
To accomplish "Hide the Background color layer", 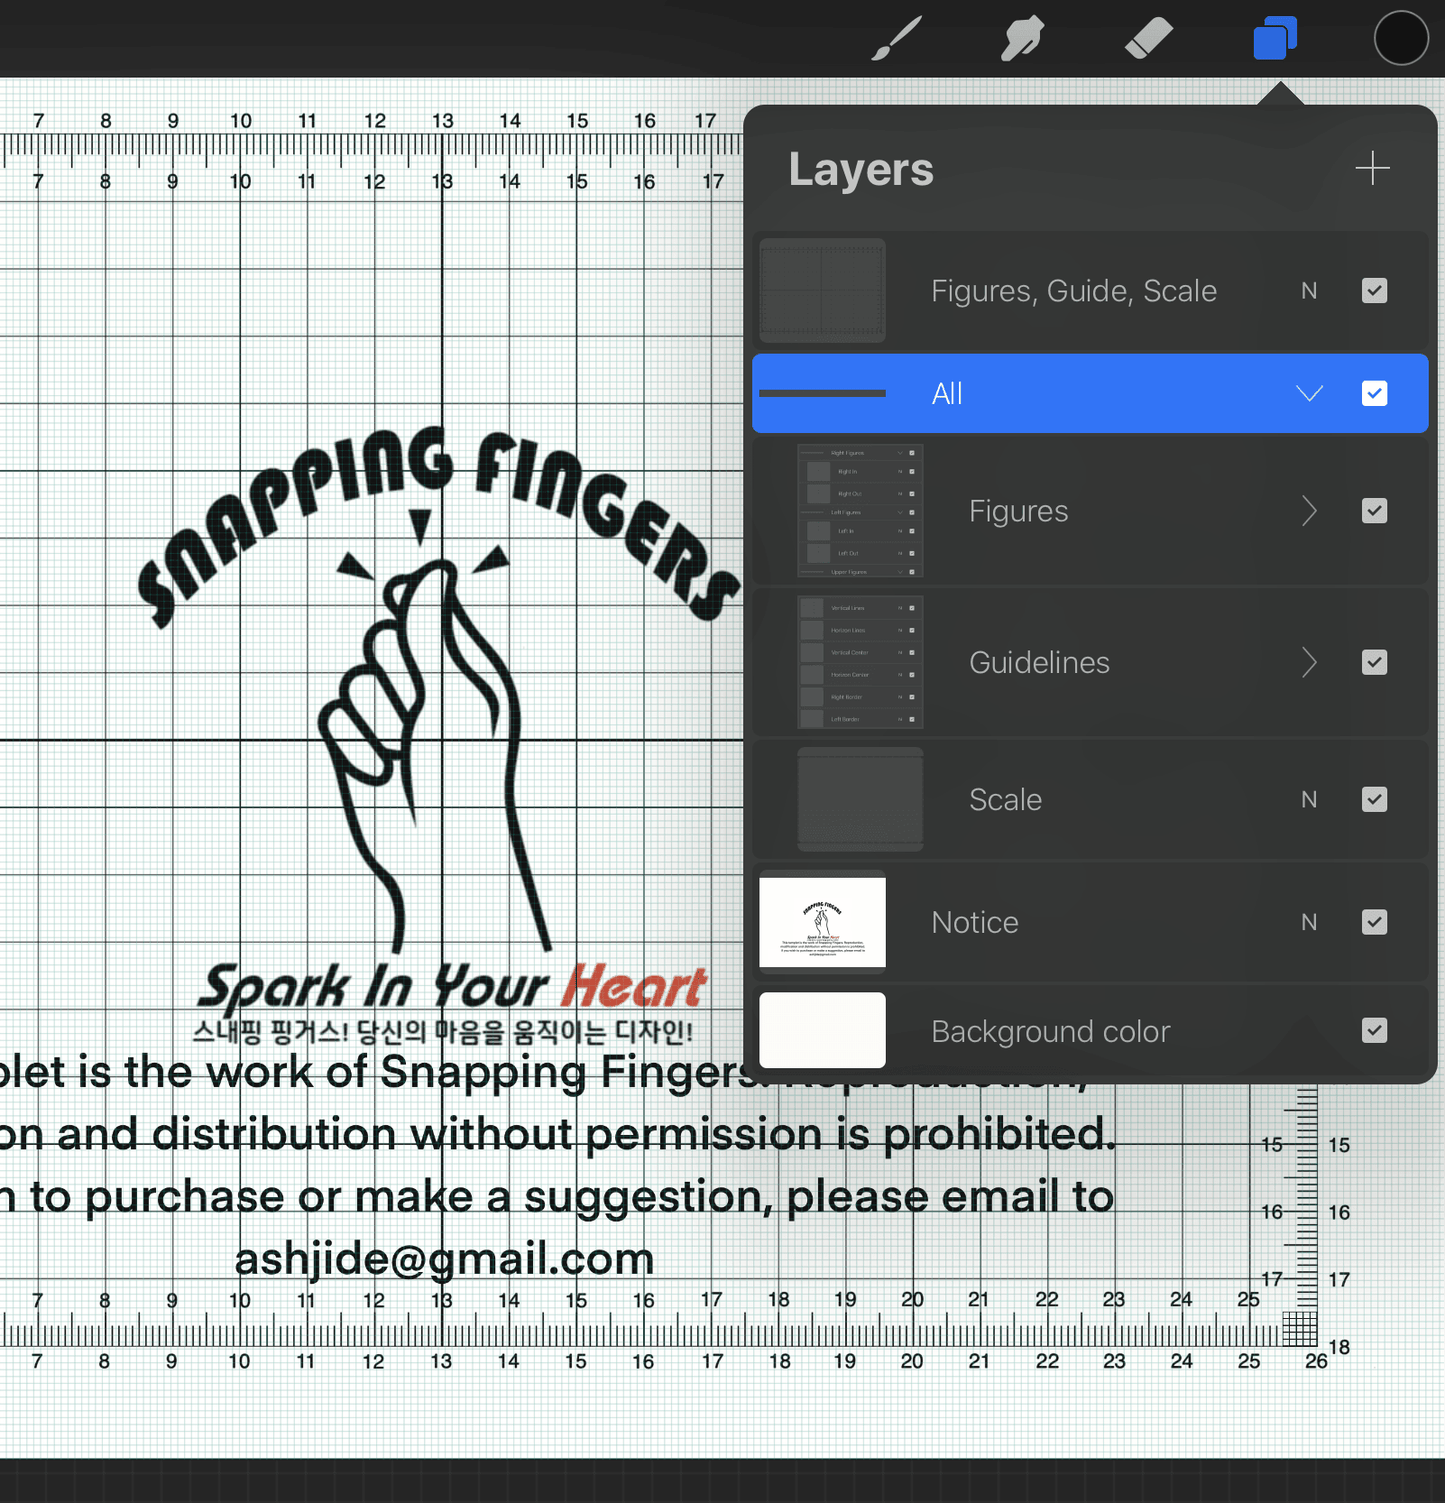I will click(x=1374, y=1031).
